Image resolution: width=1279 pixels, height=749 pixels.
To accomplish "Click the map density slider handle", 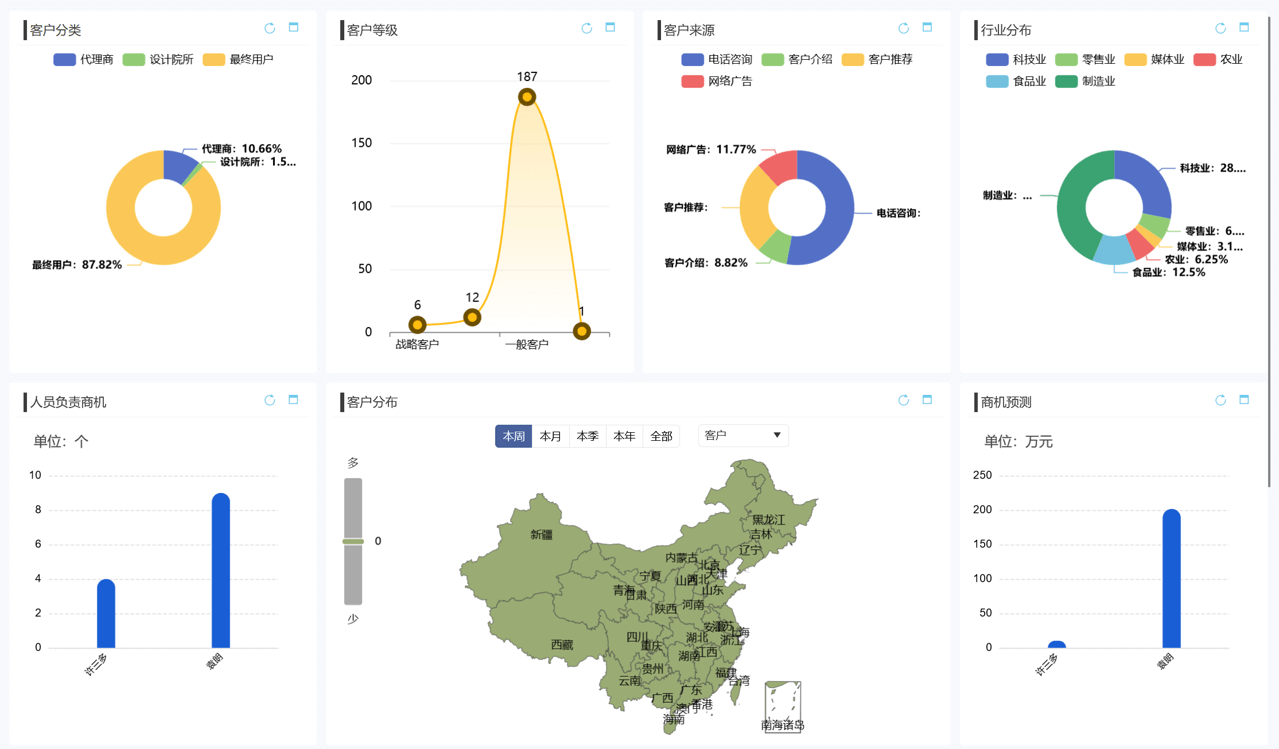I will (x=353, y=541).
